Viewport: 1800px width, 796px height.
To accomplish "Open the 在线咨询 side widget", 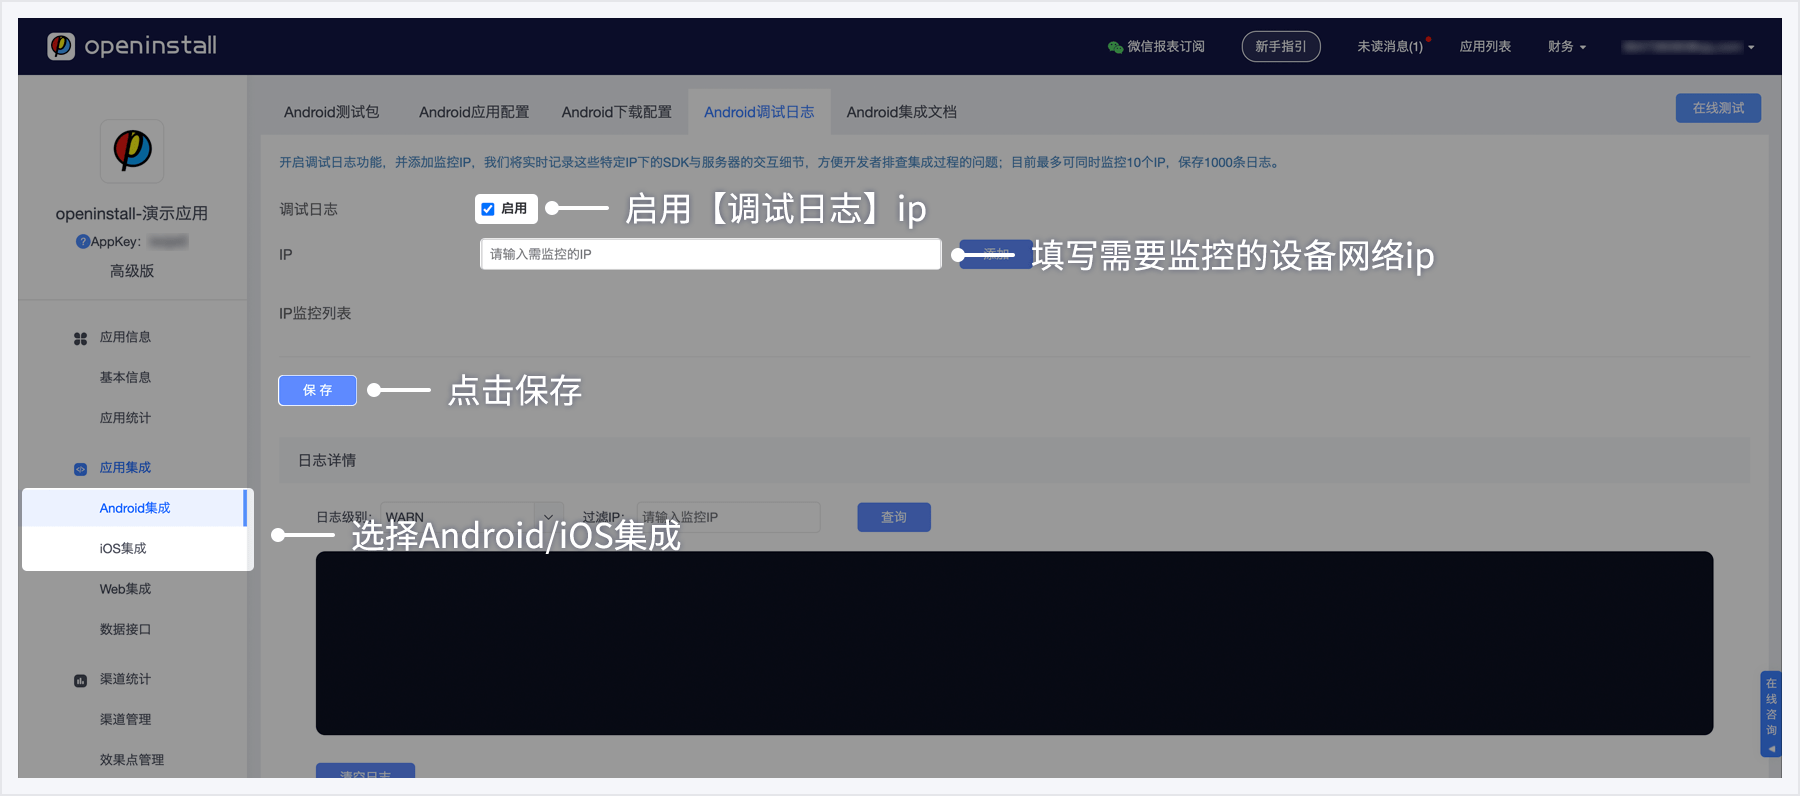I will tap(1770, 714).
